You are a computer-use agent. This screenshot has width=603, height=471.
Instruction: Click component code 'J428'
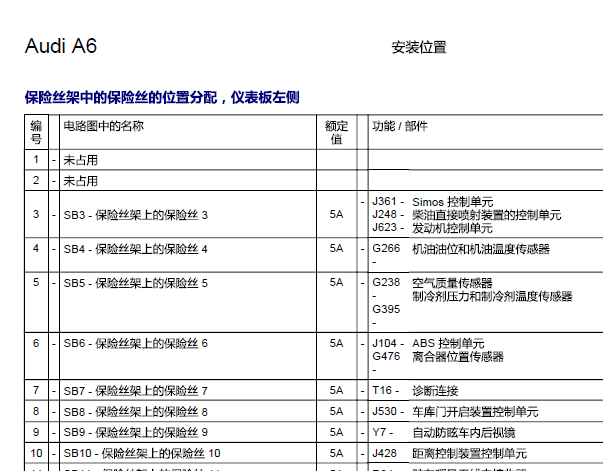pyautogui.click(x=384, y=453)
